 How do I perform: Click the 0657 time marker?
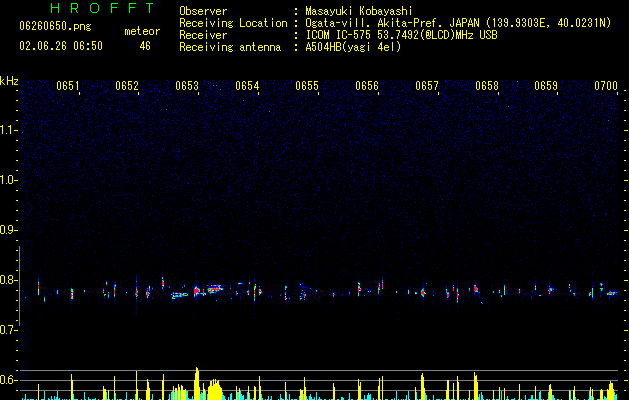pyautogui.click(x=427, y=86)
